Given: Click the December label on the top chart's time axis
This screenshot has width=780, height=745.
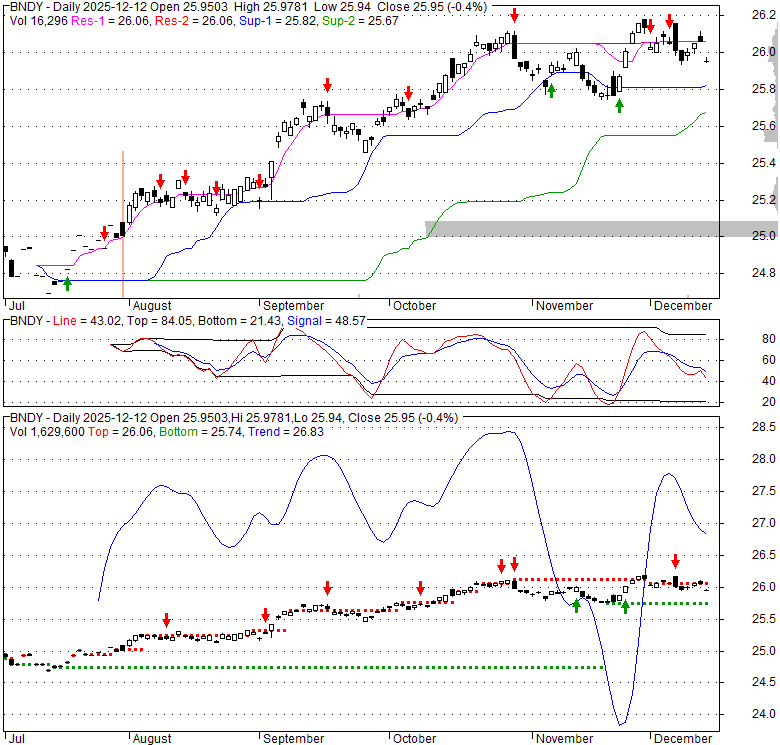Looking at the screenshot, I should click(x=683, y=305).
